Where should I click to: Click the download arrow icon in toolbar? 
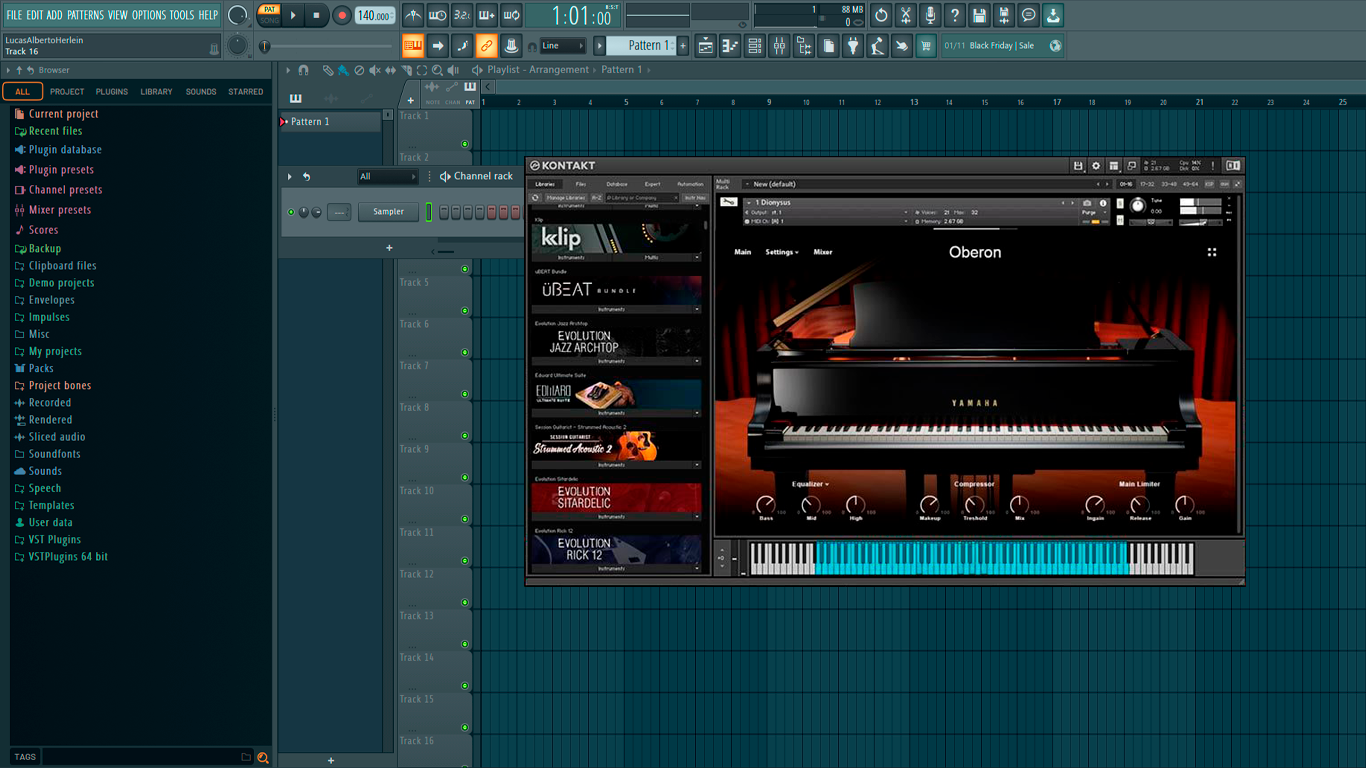pyautogui.click(x=1053, y=15)
